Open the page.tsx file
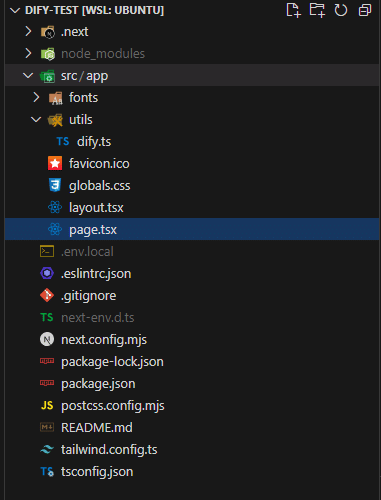Screen dimensions: 381x500 [x=93, y=230]
